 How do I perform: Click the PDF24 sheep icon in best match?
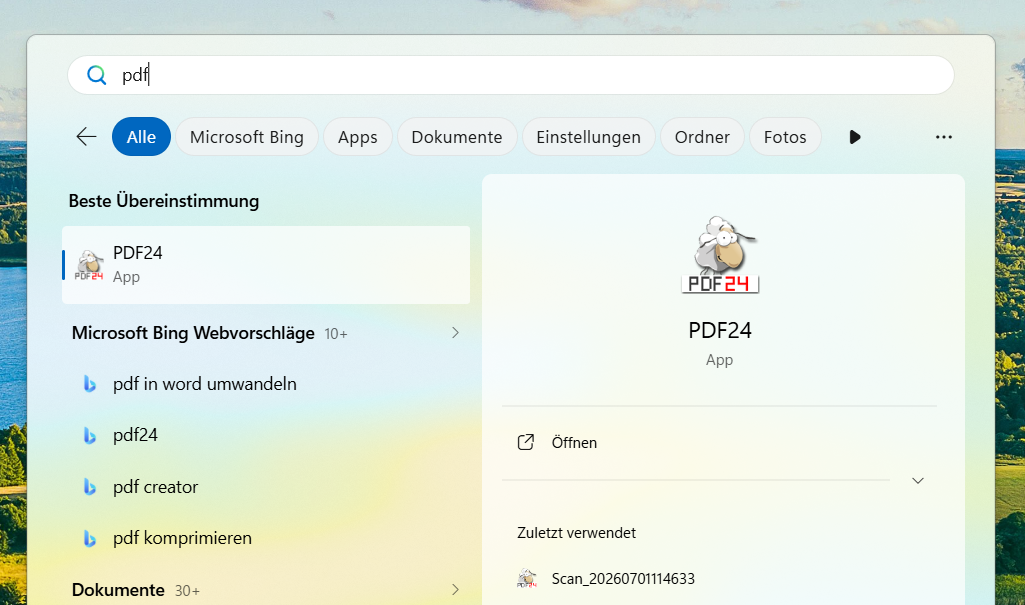point(89,265)
